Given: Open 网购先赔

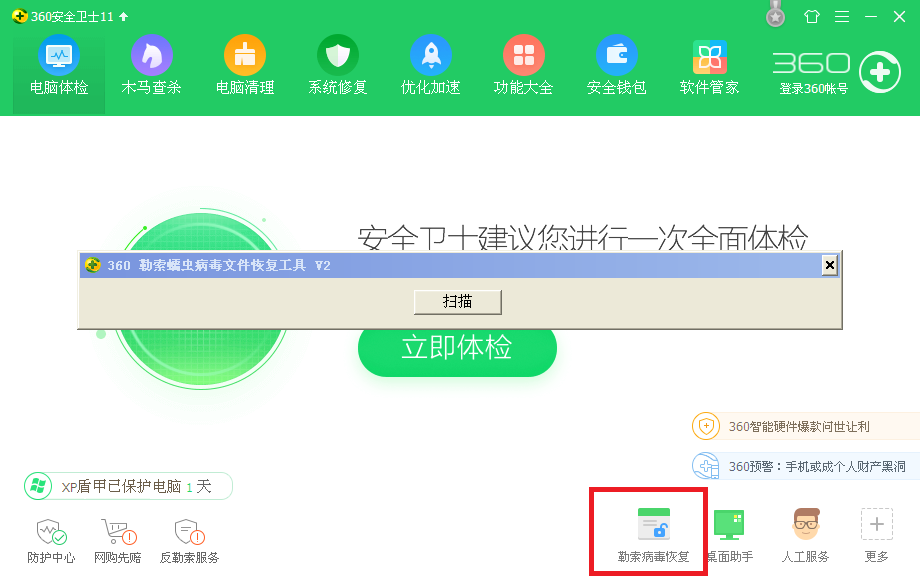Looking at the screenshot, I should (117, 541).
